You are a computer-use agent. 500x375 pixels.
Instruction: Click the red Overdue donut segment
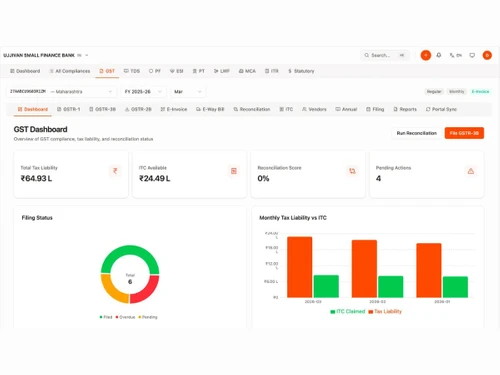click(148, 292)
